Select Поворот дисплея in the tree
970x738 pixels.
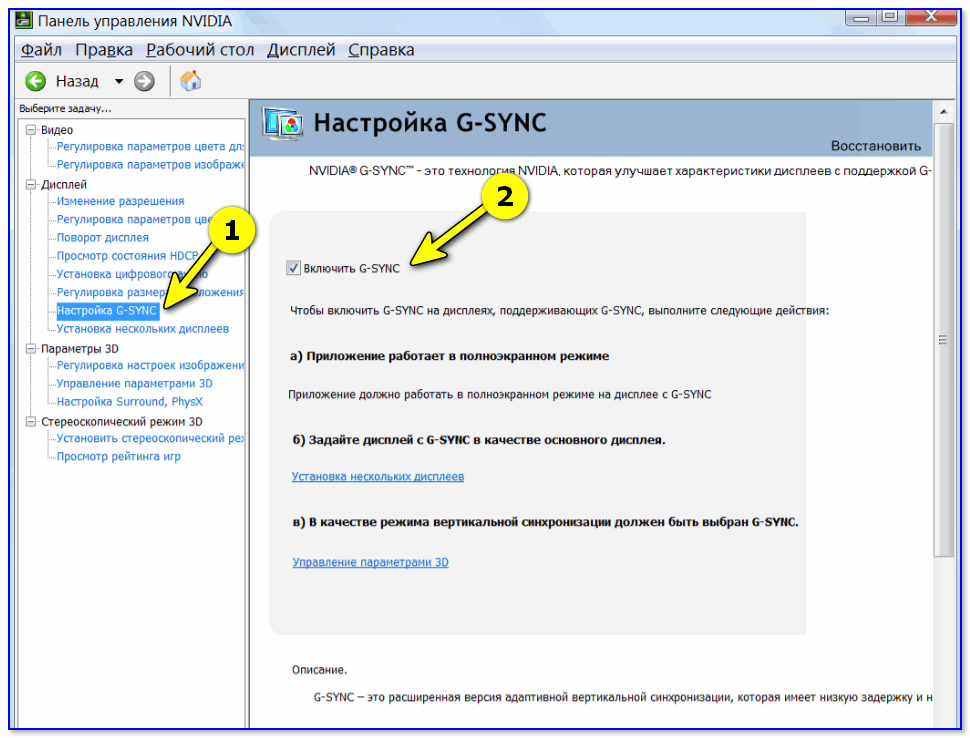pyautogui.click(x=103, y=238)
